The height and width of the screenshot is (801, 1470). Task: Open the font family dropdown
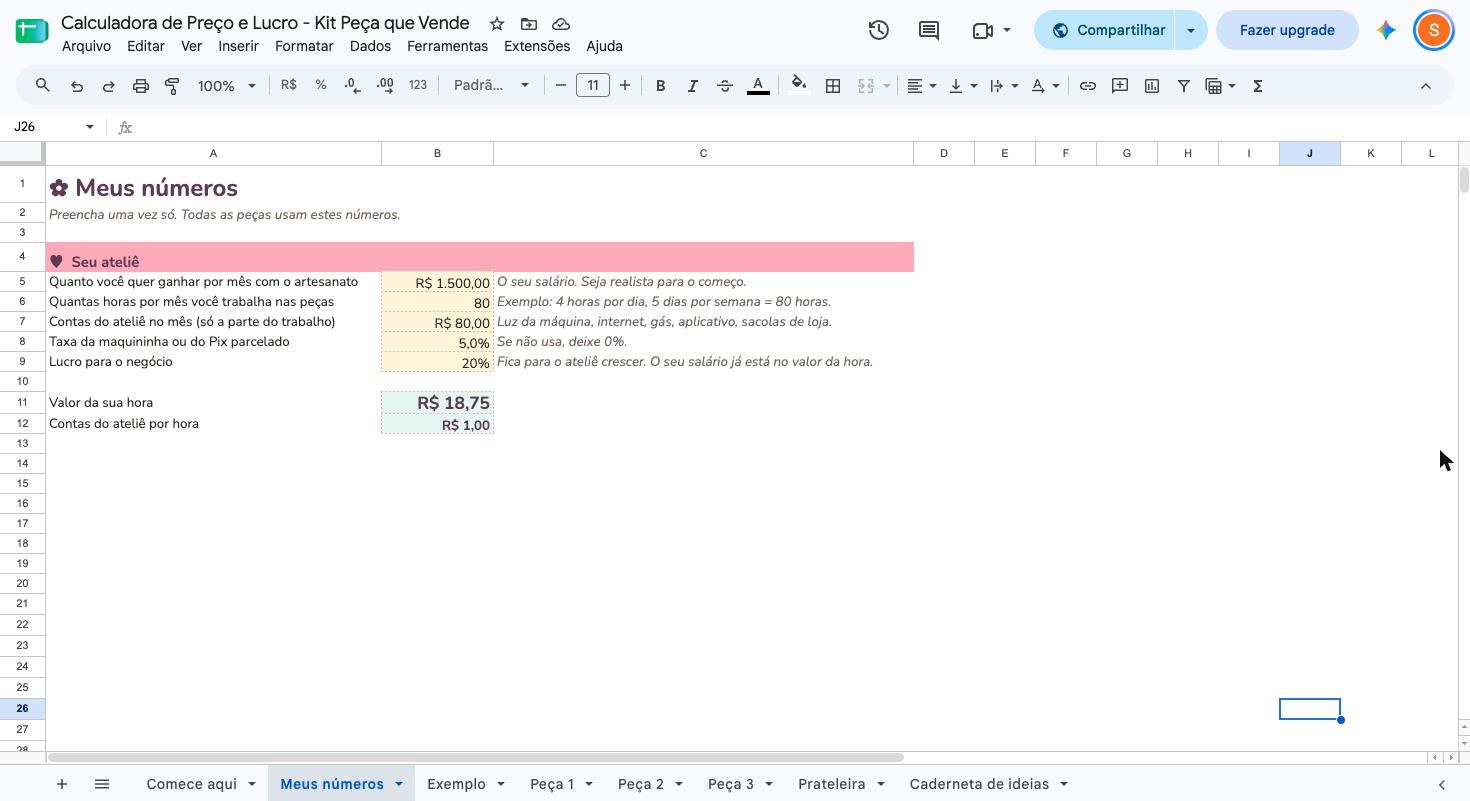pos(491,86)
